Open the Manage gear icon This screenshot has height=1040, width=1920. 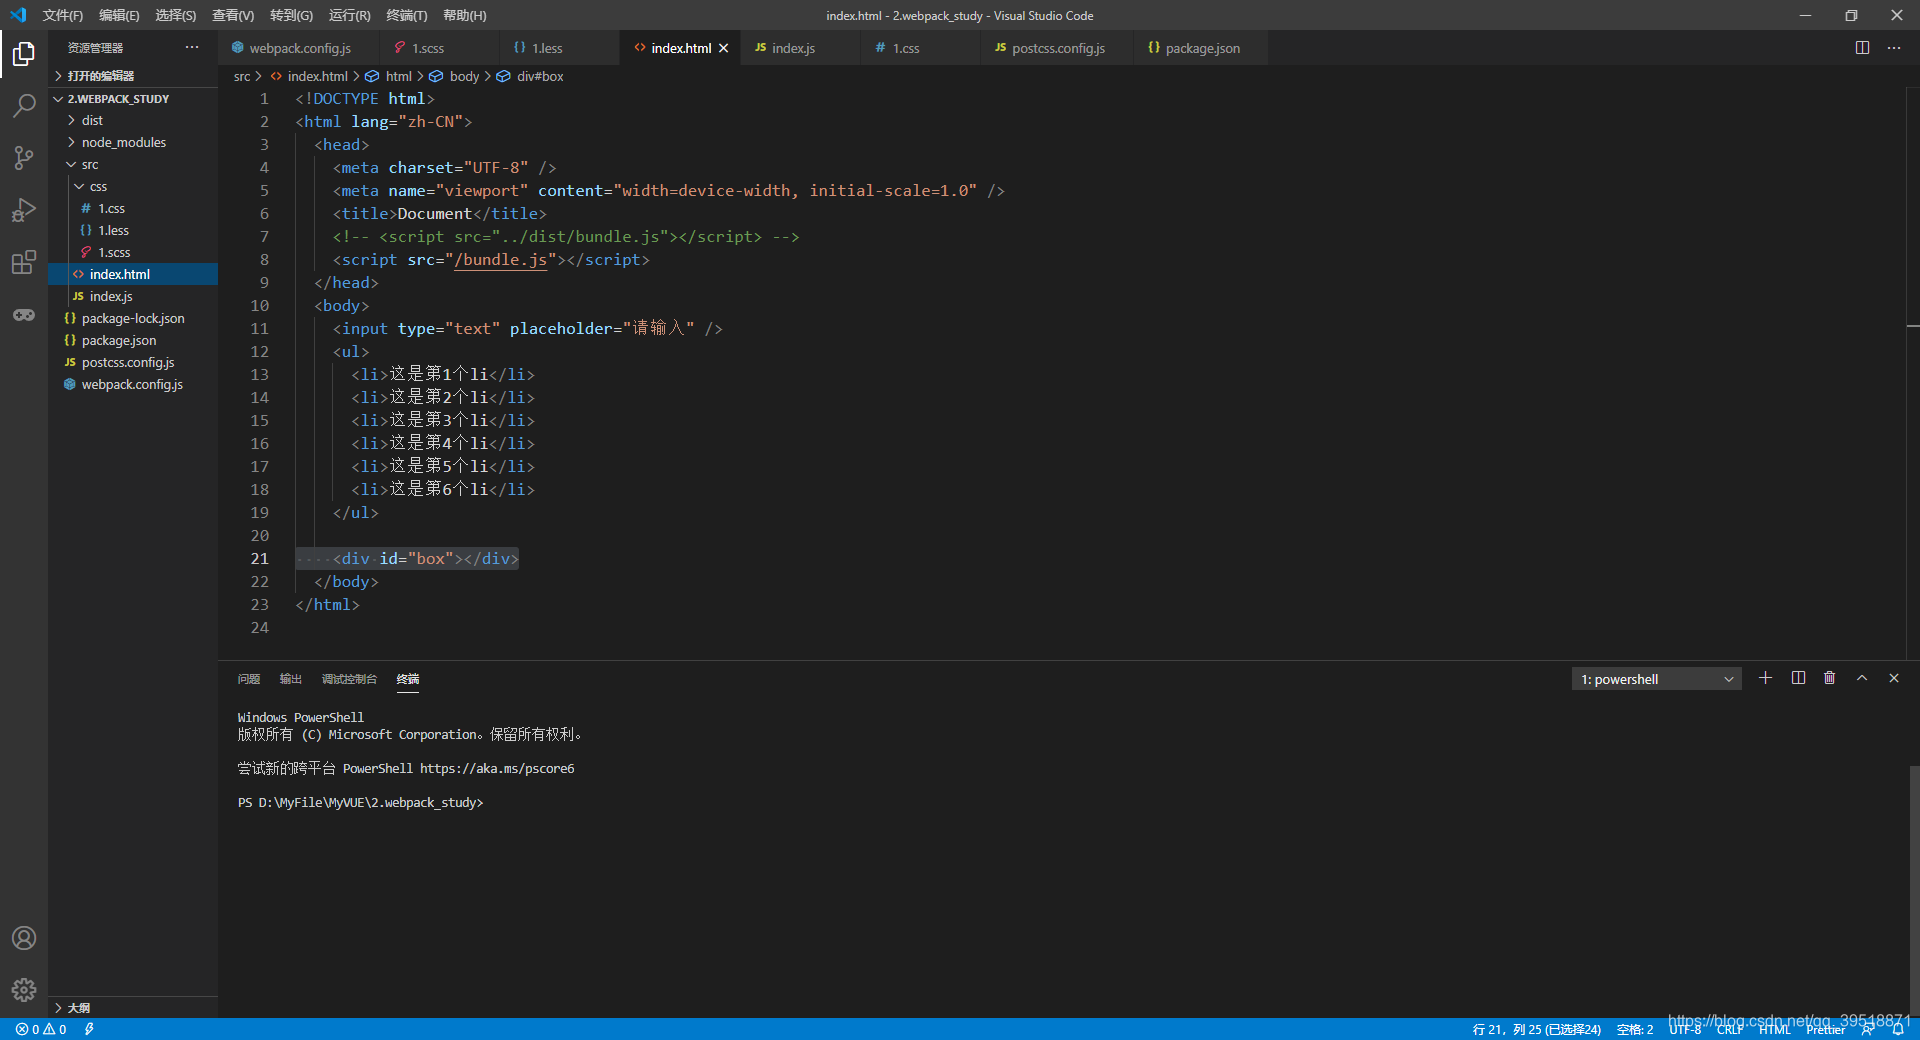[x=24, y=990]
